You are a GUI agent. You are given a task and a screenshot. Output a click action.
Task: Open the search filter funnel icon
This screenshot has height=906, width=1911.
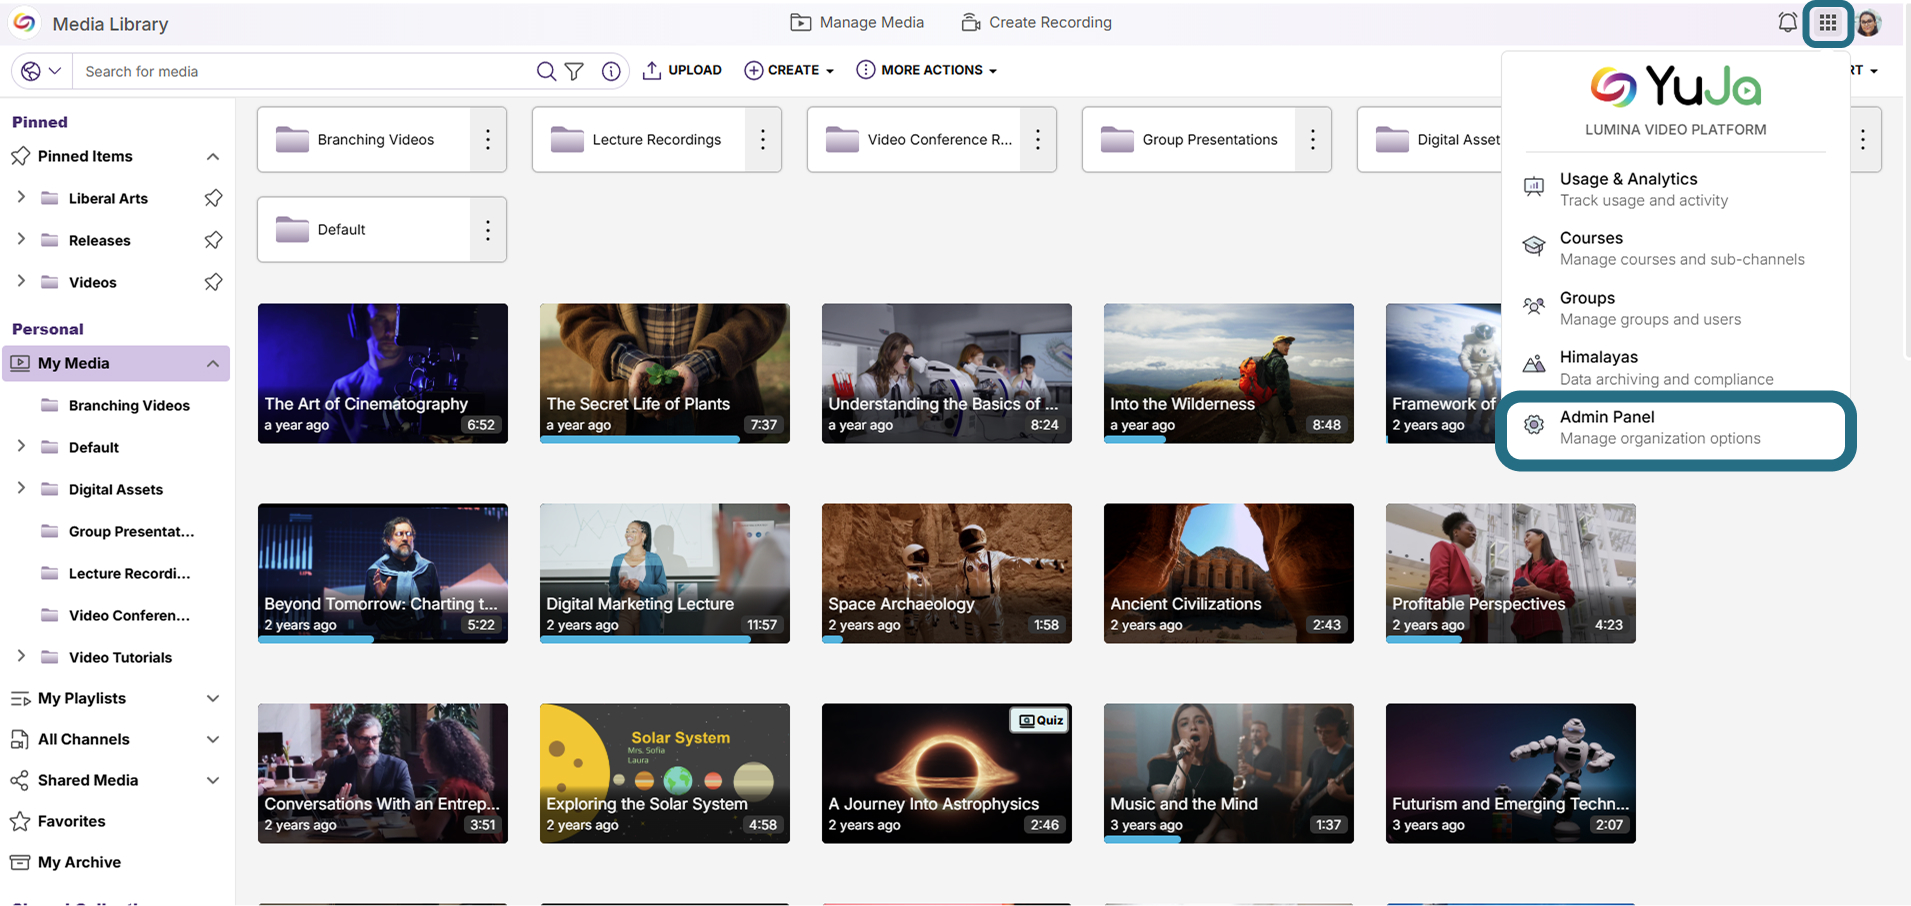[x=574, y=71]
